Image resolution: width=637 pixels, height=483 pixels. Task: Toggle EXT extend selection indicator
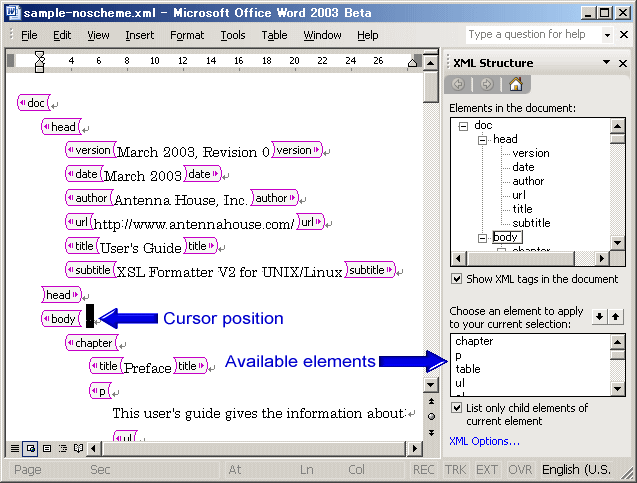click(x=487, y=470)
